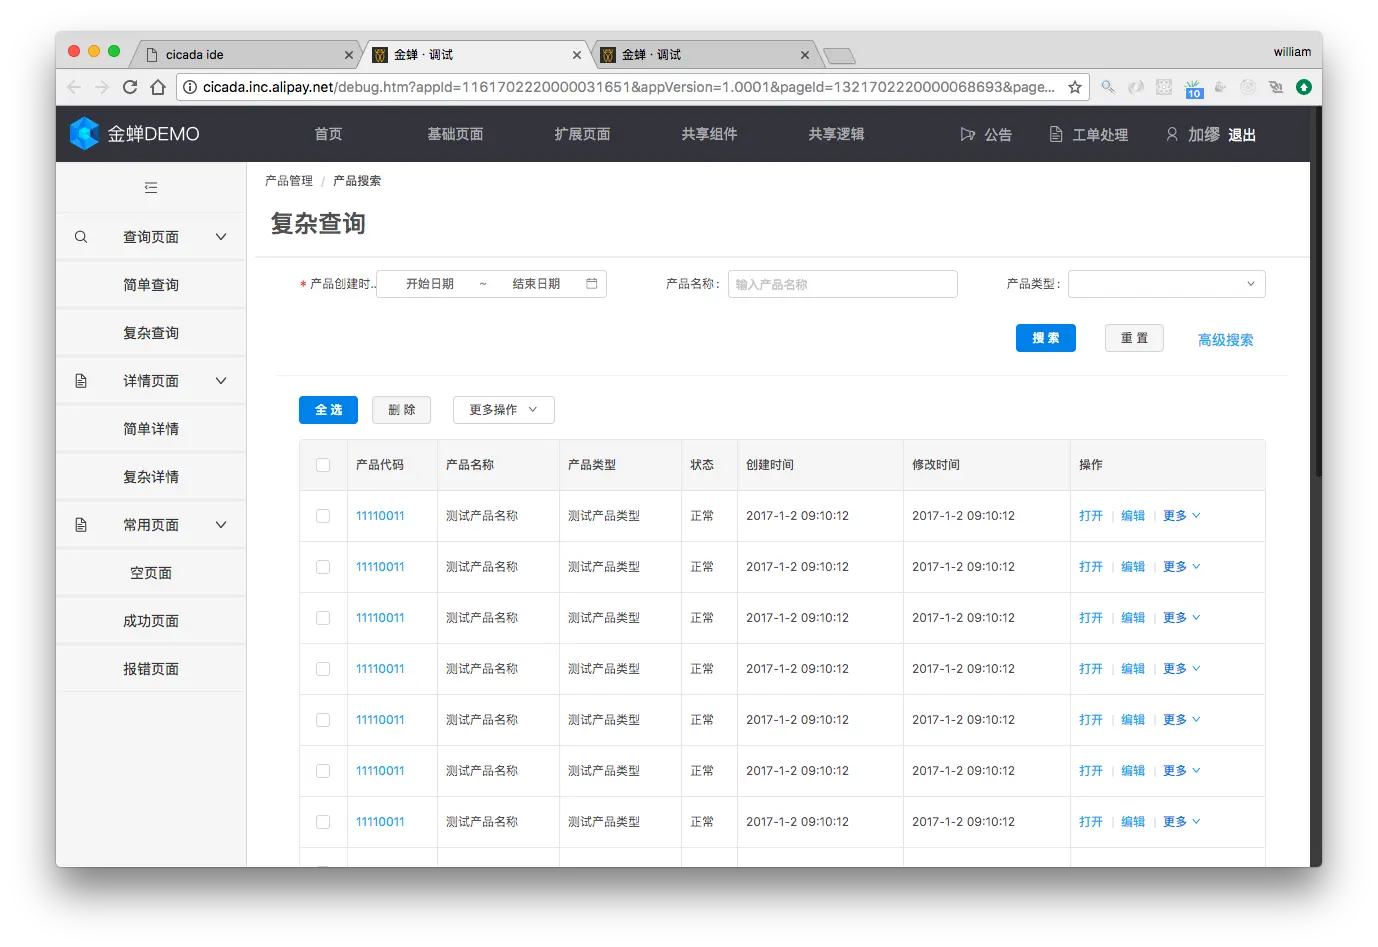Open 报错页面 in the sidebar
Image resolution: width=1378 pixels, height=947 pixels.
point(151,669)
